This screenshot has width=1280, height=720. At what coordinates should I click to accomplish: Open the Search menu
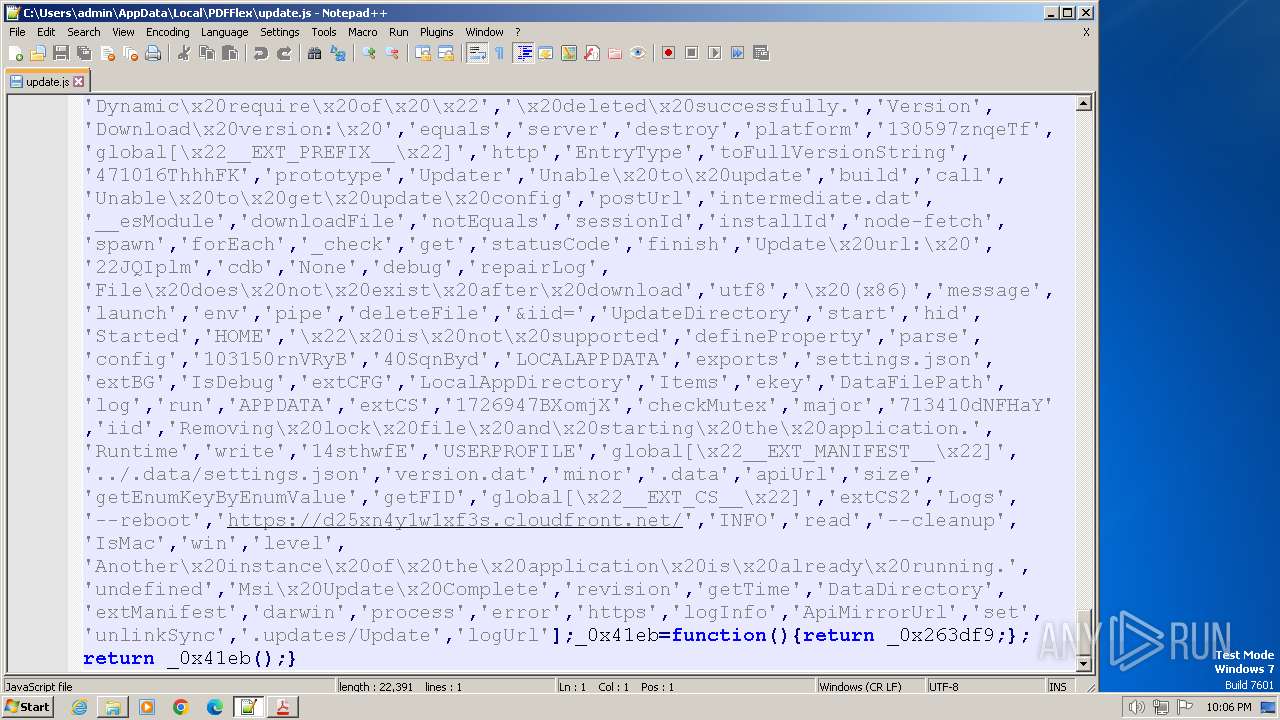[x=84, y=32]
